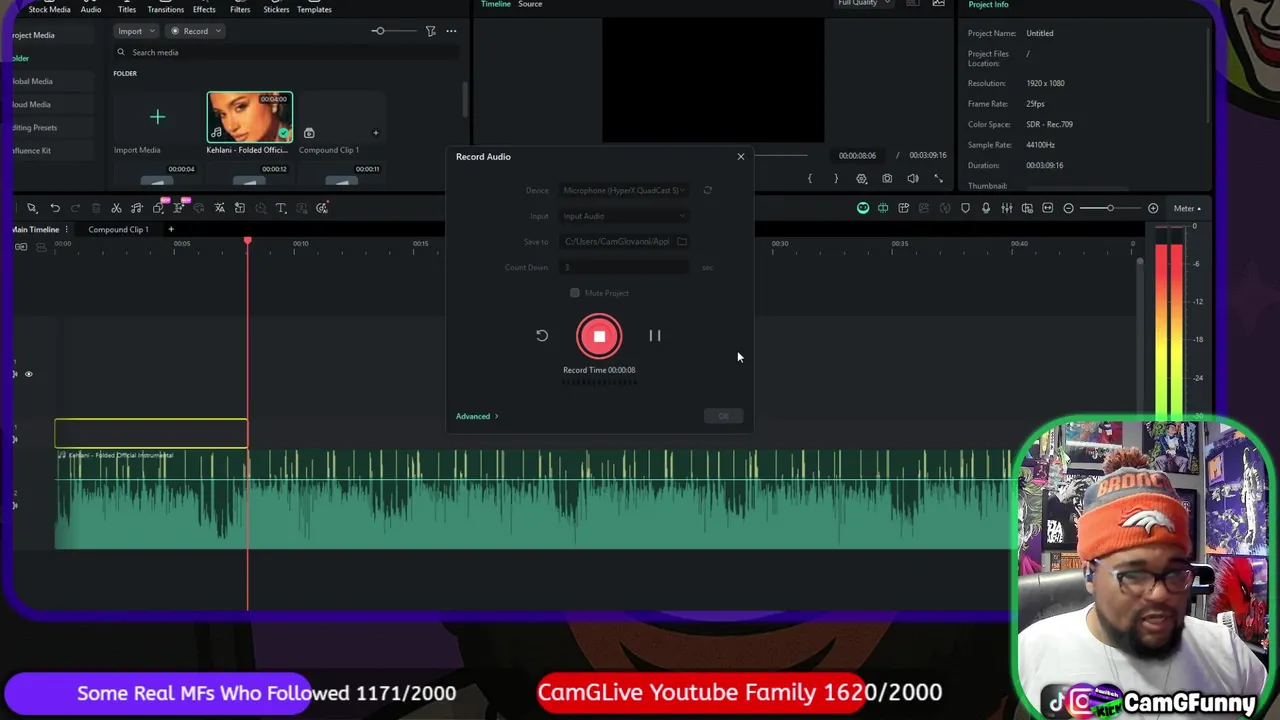Switch preview to the Source tab
Image resolution: width=1280 pixels, height=720 pixels.
pos(530,4)
